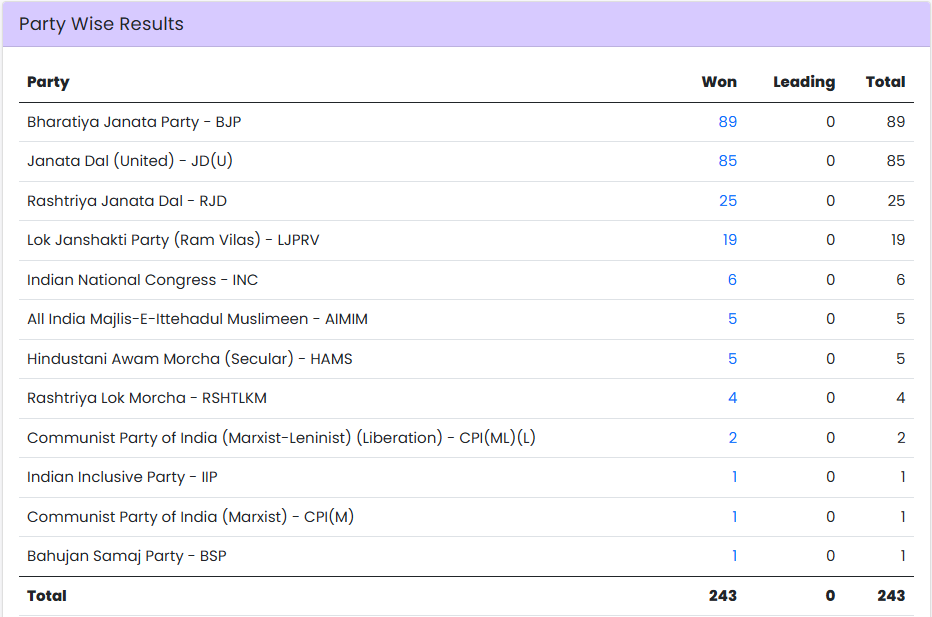Click the Leading column header
The width and height of the screenshot is (932, 617).
803,82
